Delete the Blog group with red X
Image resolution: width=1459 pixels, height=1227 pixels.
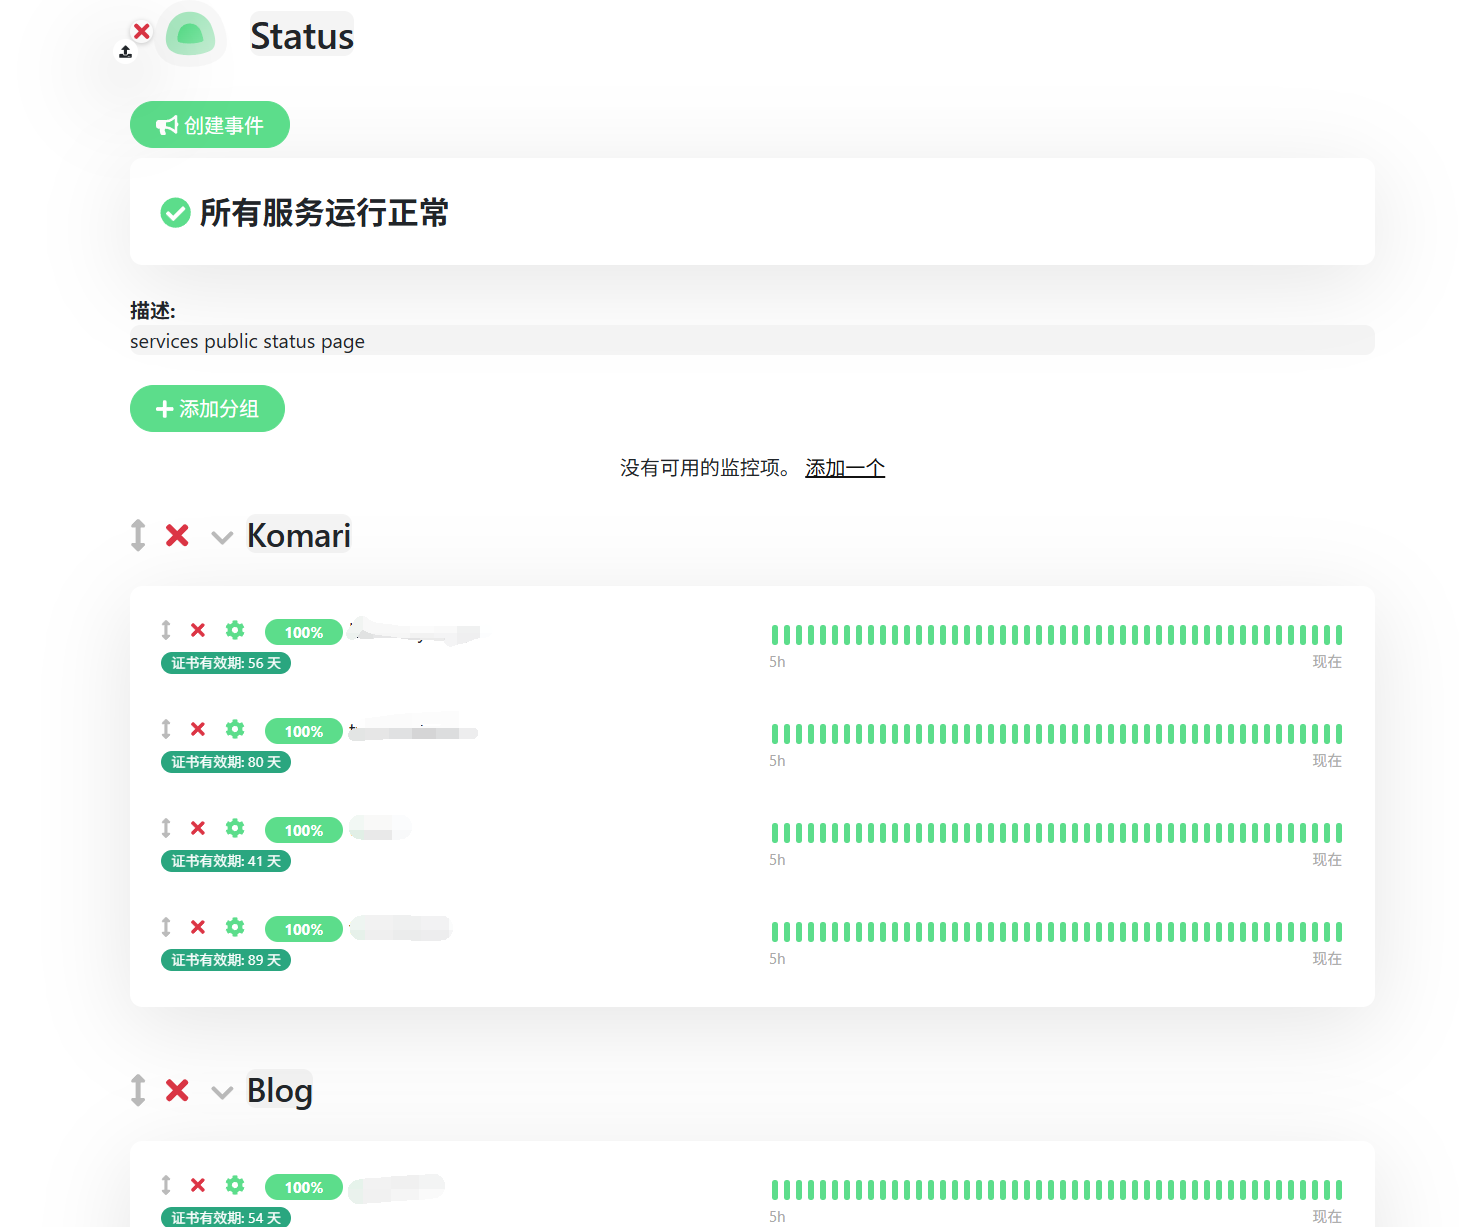point(177,1091)
